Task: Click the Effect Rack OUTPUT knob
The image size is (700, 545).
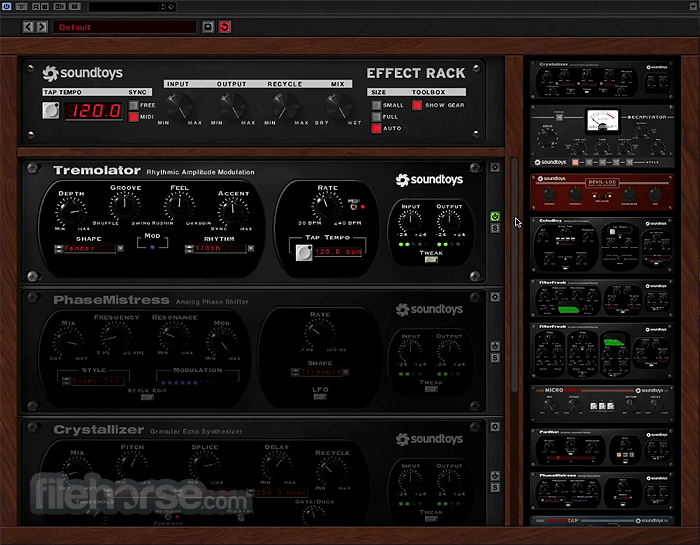Action: pos(232,107)
